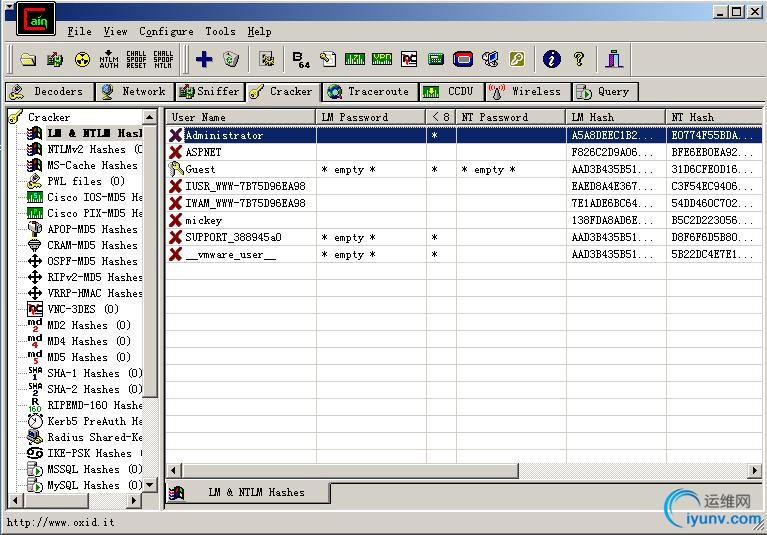This screenshot has height=535, width=767.
Task: Select MD5 Hashes in the tree
Action: click(89, 357)
